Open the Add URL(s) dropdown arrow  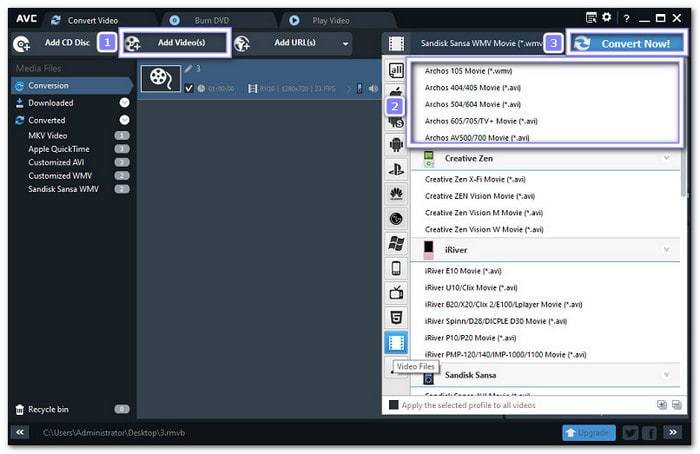coord(345,44)
